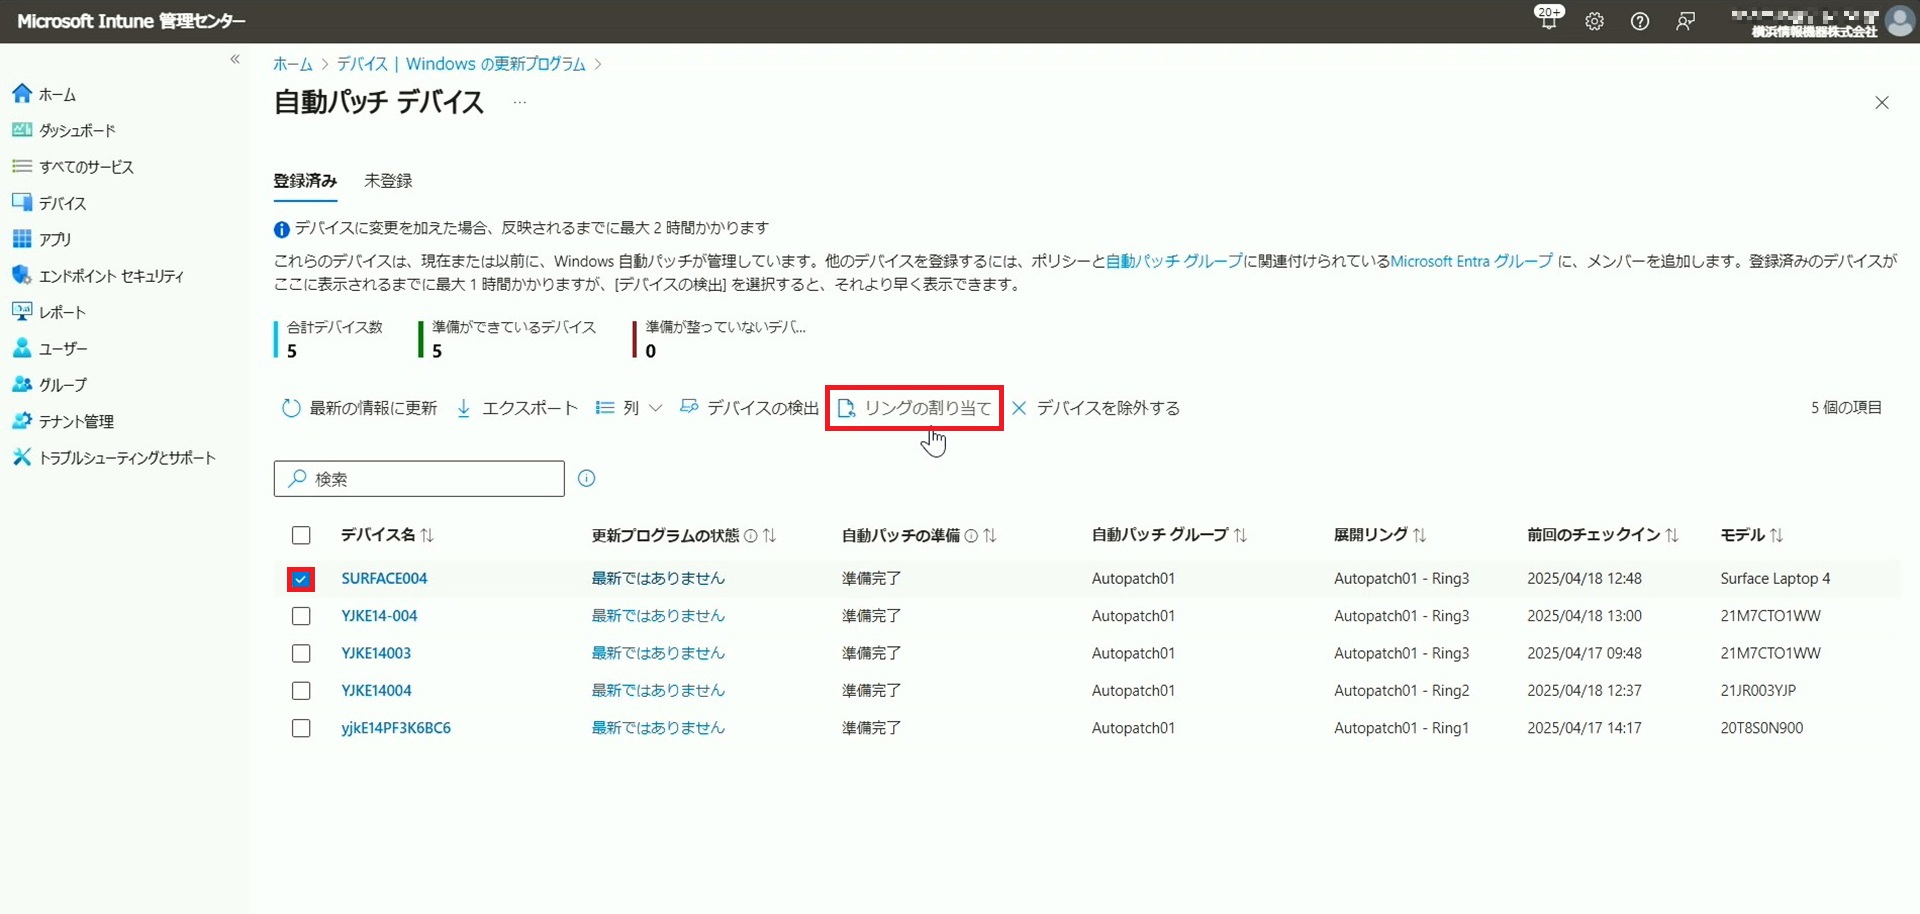Click info icon beside search field
The image size is (1920, 914).
587,478
